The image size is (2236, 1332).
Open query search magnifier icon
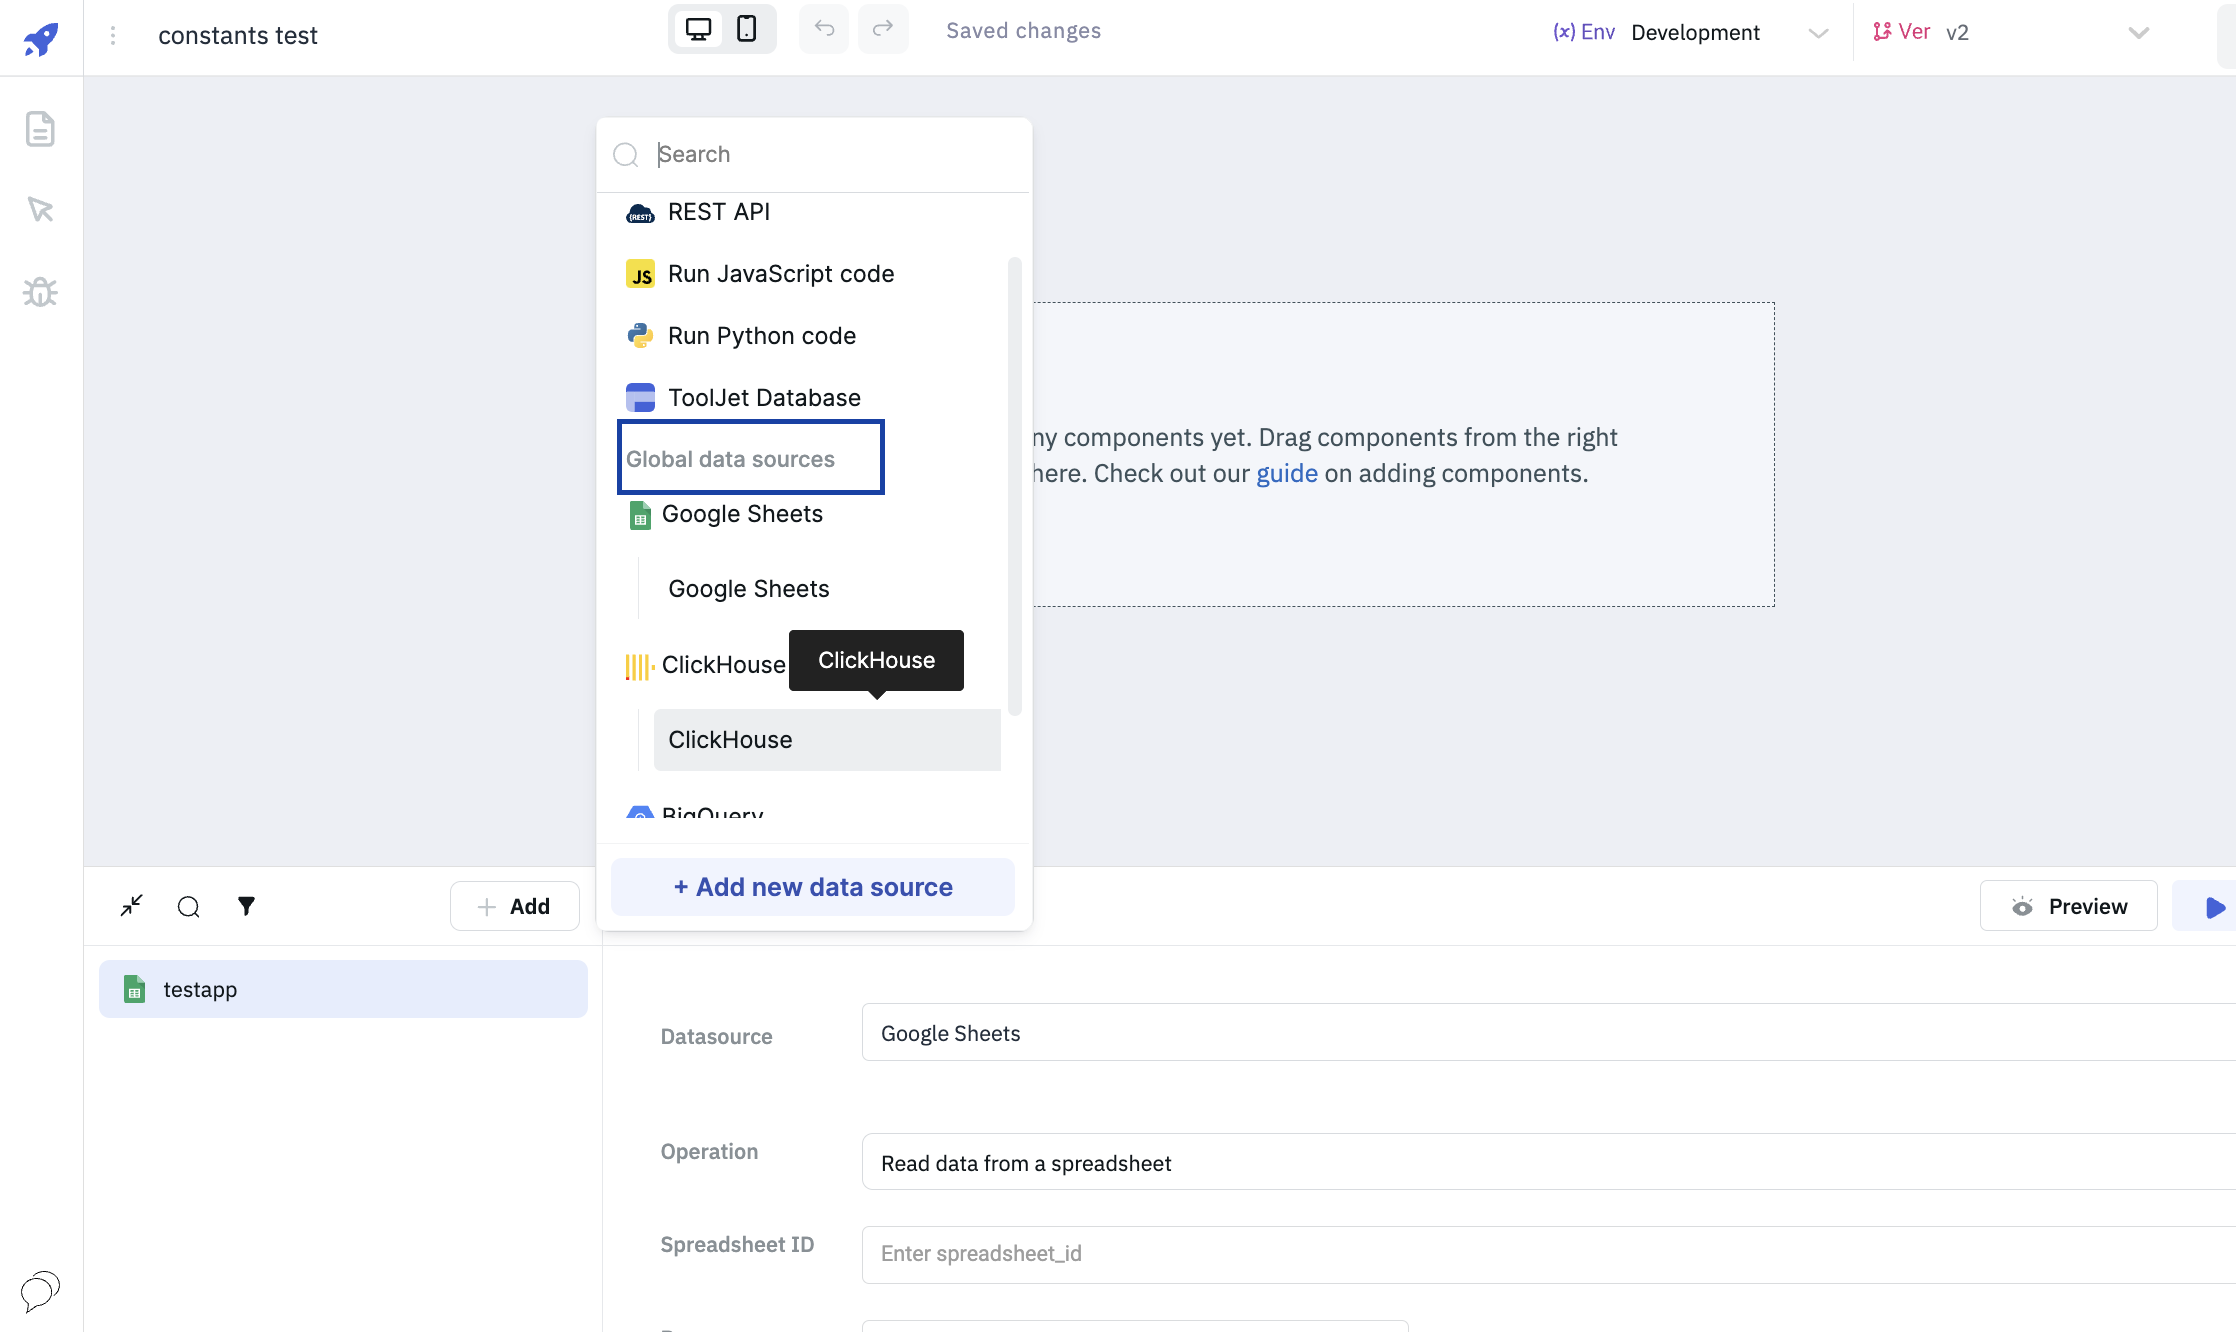click(x=188, y=907)
